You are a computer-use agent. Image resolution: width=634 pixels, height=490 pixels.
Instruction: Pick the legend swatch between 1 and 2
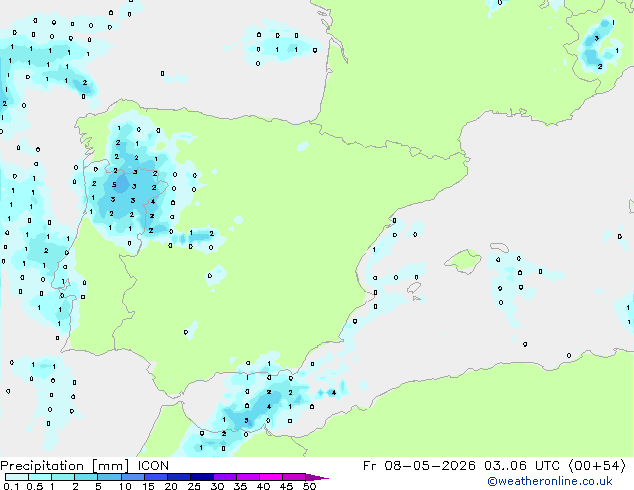[x=63, y=477]
